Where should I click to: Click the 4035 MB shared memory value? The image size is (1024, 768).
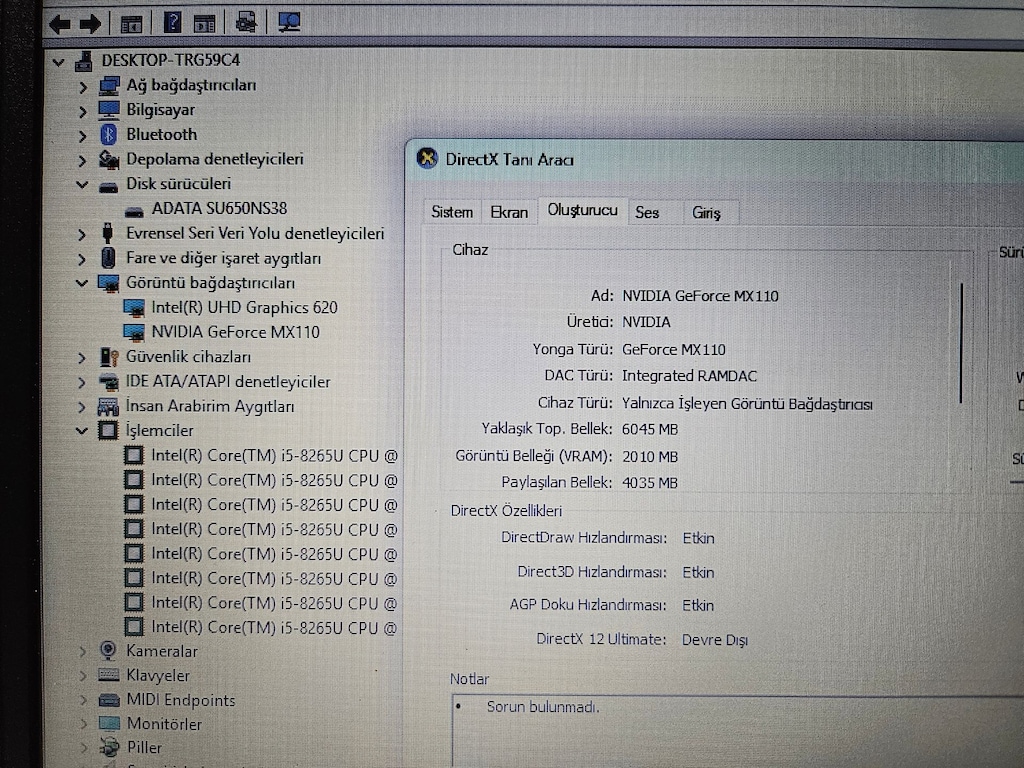coord(650,483)
